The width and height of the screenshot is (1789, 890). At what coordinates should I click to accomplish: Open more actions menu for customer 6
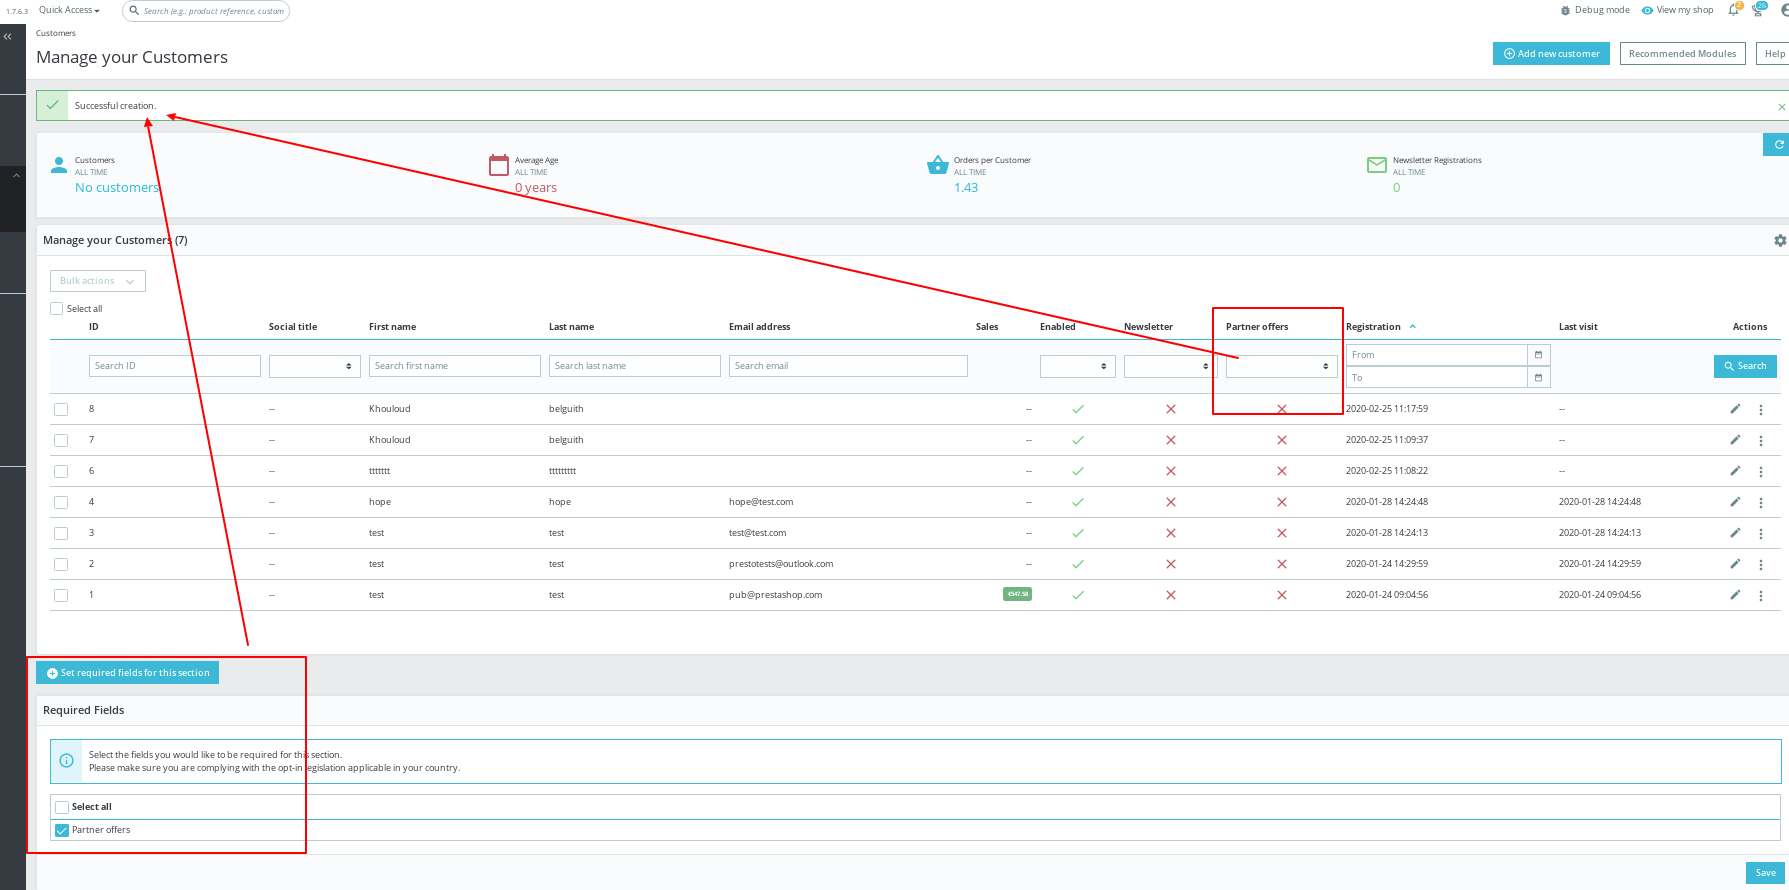point(1761,472)
